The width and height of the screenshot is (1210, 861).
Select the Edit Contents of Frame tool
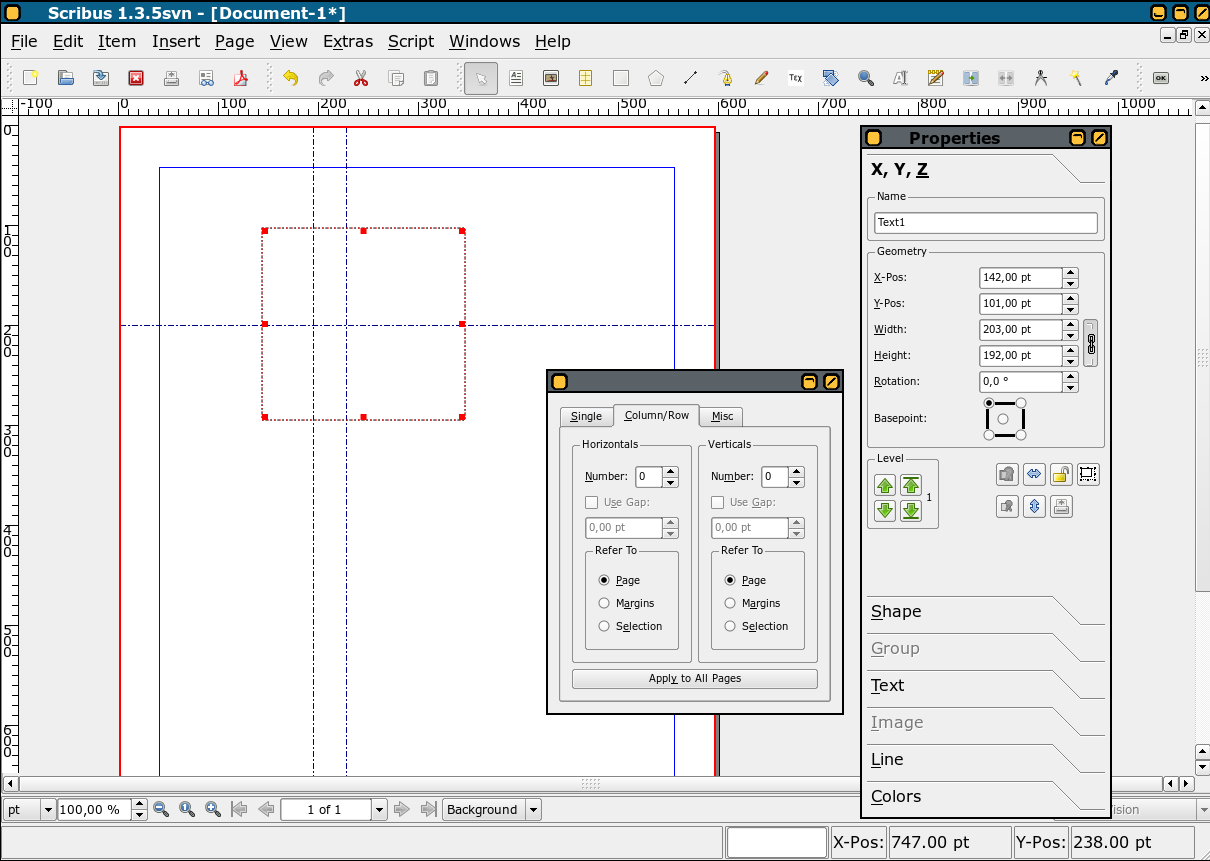[x=900, y=78]
